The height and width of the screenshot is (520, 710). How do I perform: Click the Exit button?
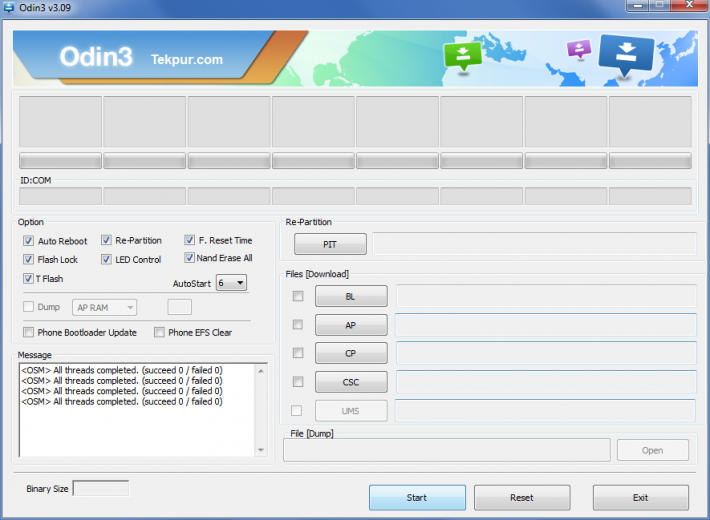point(641,497)
